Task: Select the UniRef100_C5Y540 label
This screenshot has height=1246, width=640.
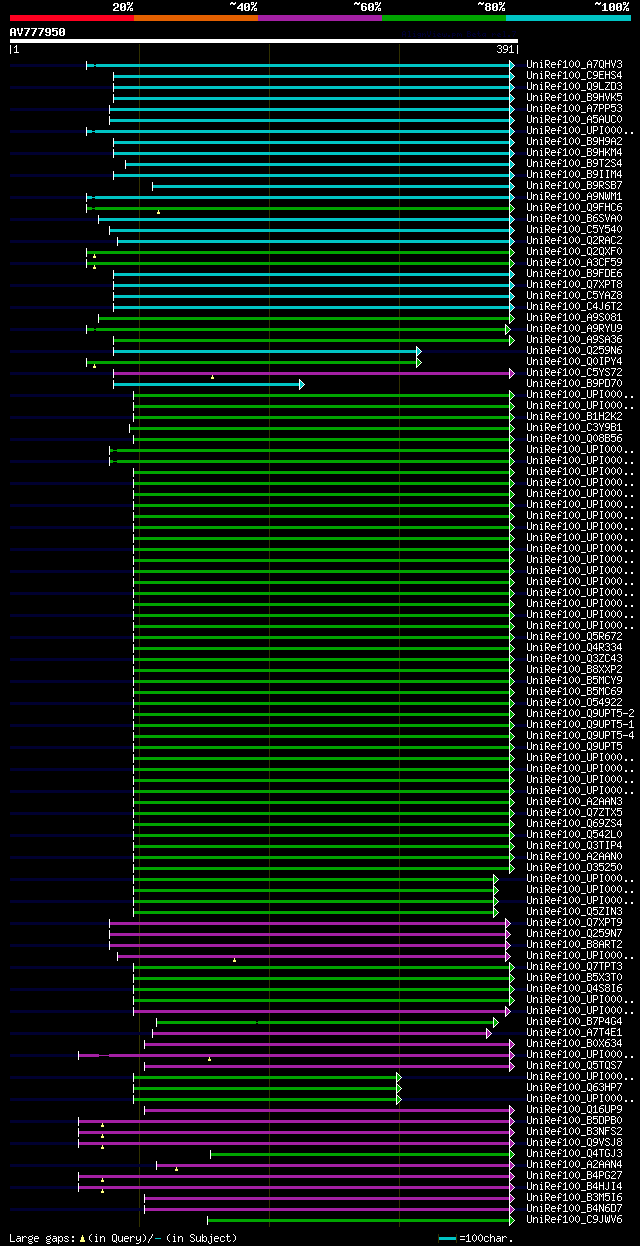Action: (574, 229)
